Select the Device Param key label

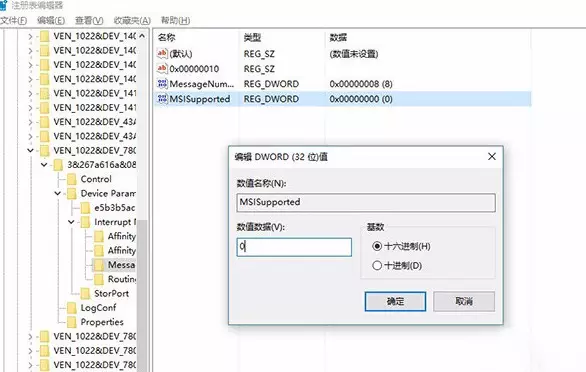click(x=108, y=193)
